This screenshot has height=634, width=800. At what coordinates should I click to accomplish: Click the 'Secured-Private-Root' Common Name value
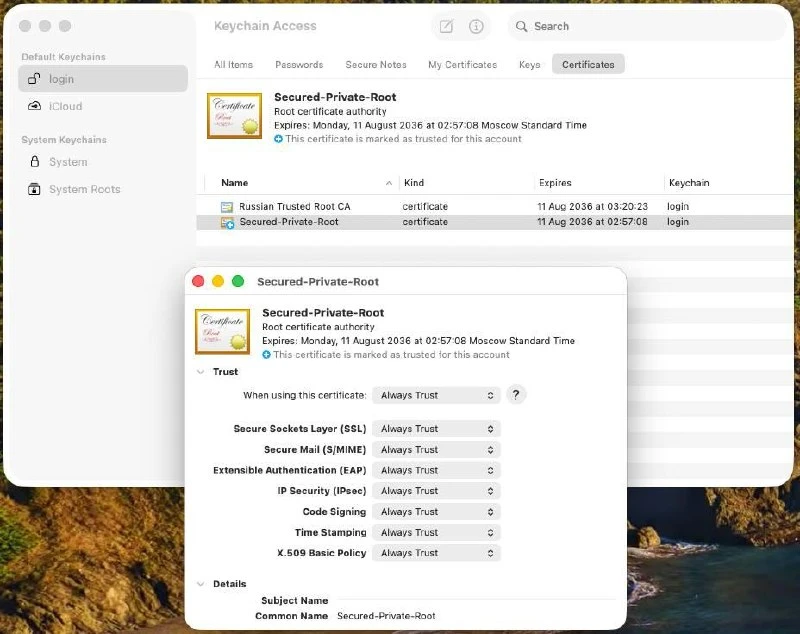(x=386, y=616)
